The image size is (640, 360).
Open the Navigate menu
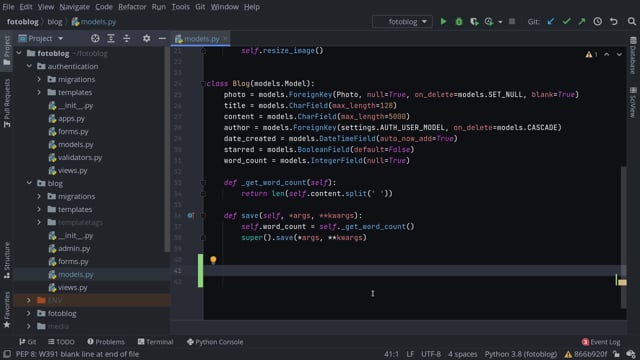[74, 7]
